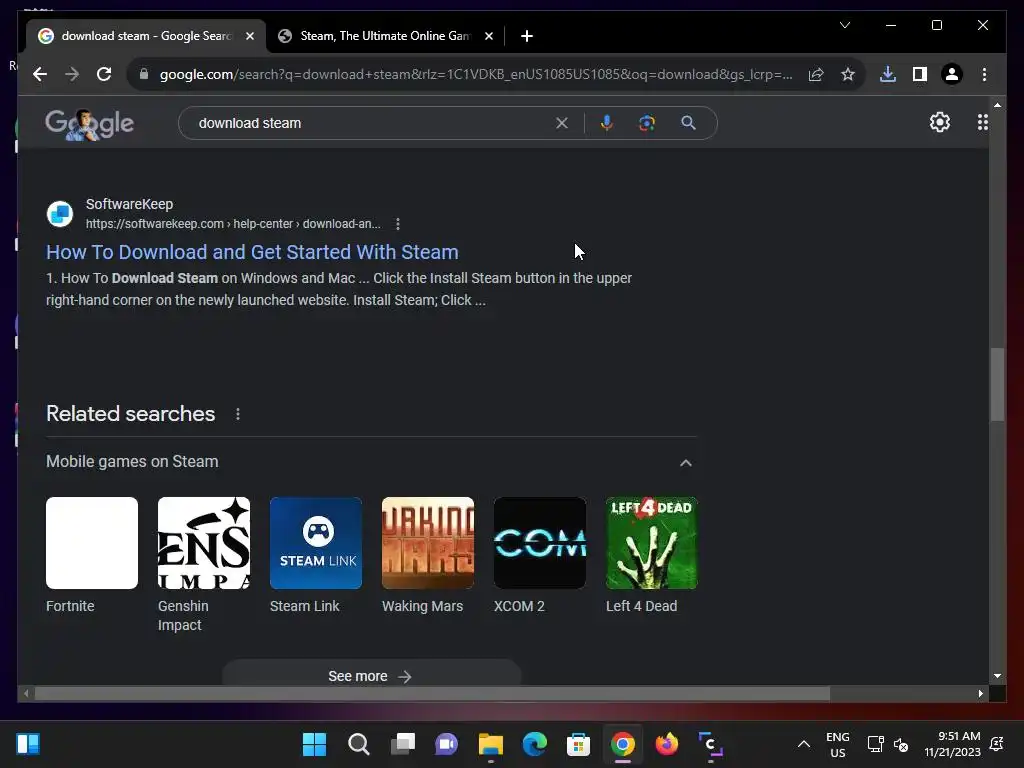Select the Fortnite thumbnail
The height and width of the screenshot is (768, 1024).
point(92,543)
